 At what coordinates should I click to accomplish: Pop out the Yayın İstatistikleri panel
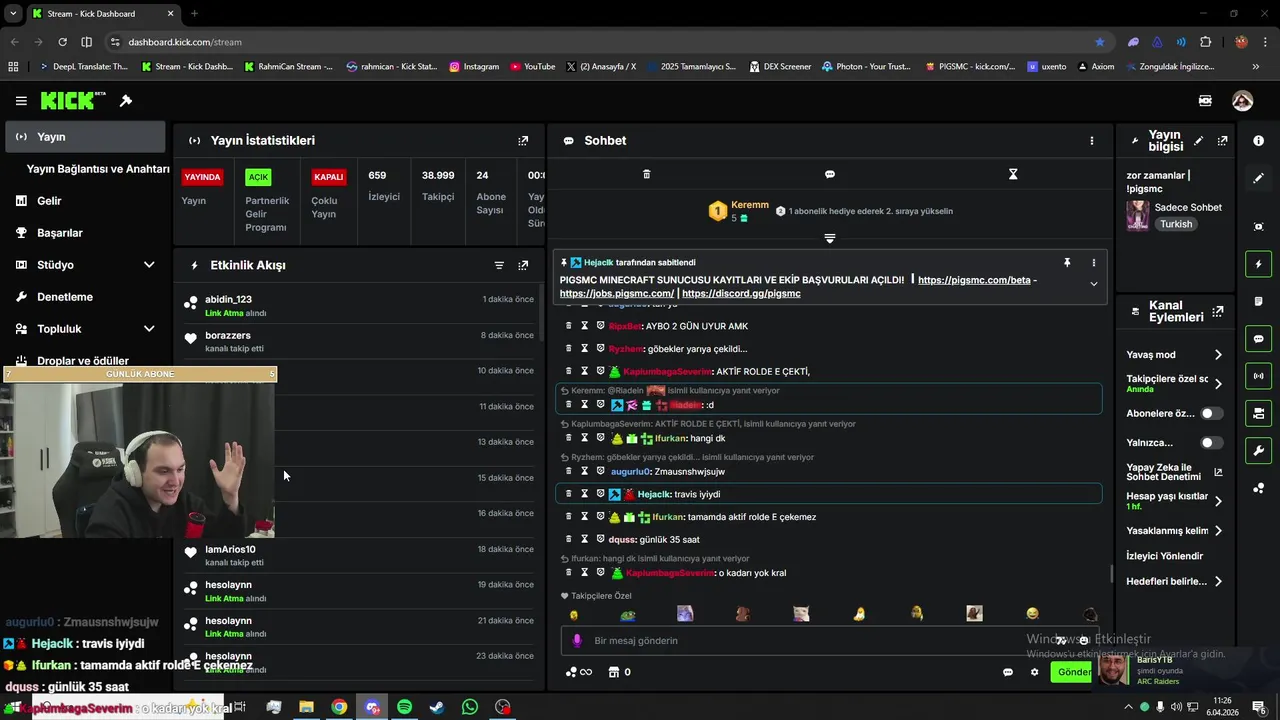[523, 141]
